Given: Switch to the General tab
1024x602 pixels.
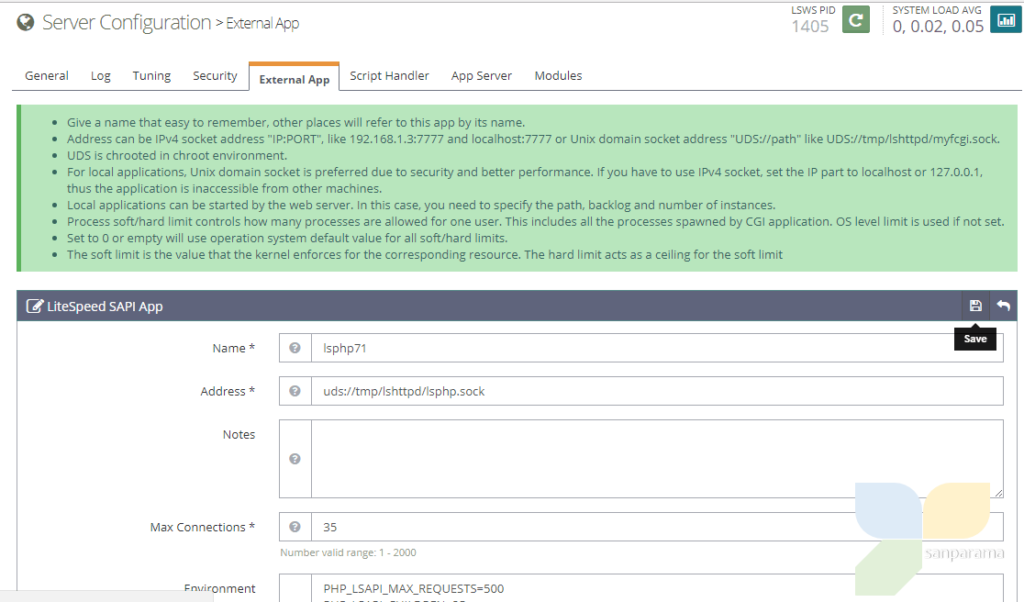Looking at the screenshot, I should click(x=46, y=76).
